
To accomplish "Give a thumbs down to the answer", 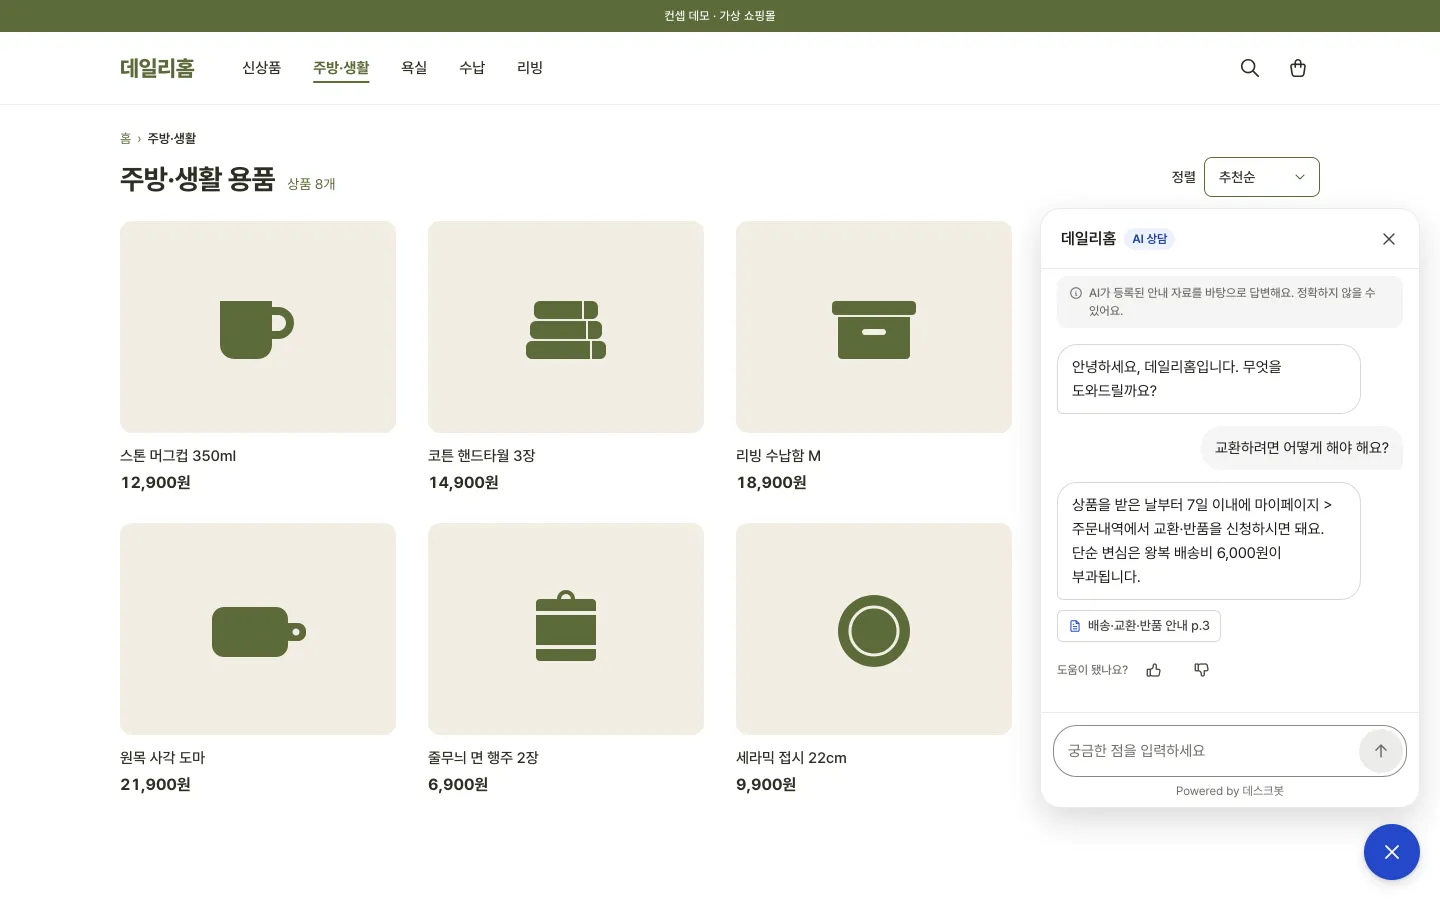I will click(x=1202, y=670).
